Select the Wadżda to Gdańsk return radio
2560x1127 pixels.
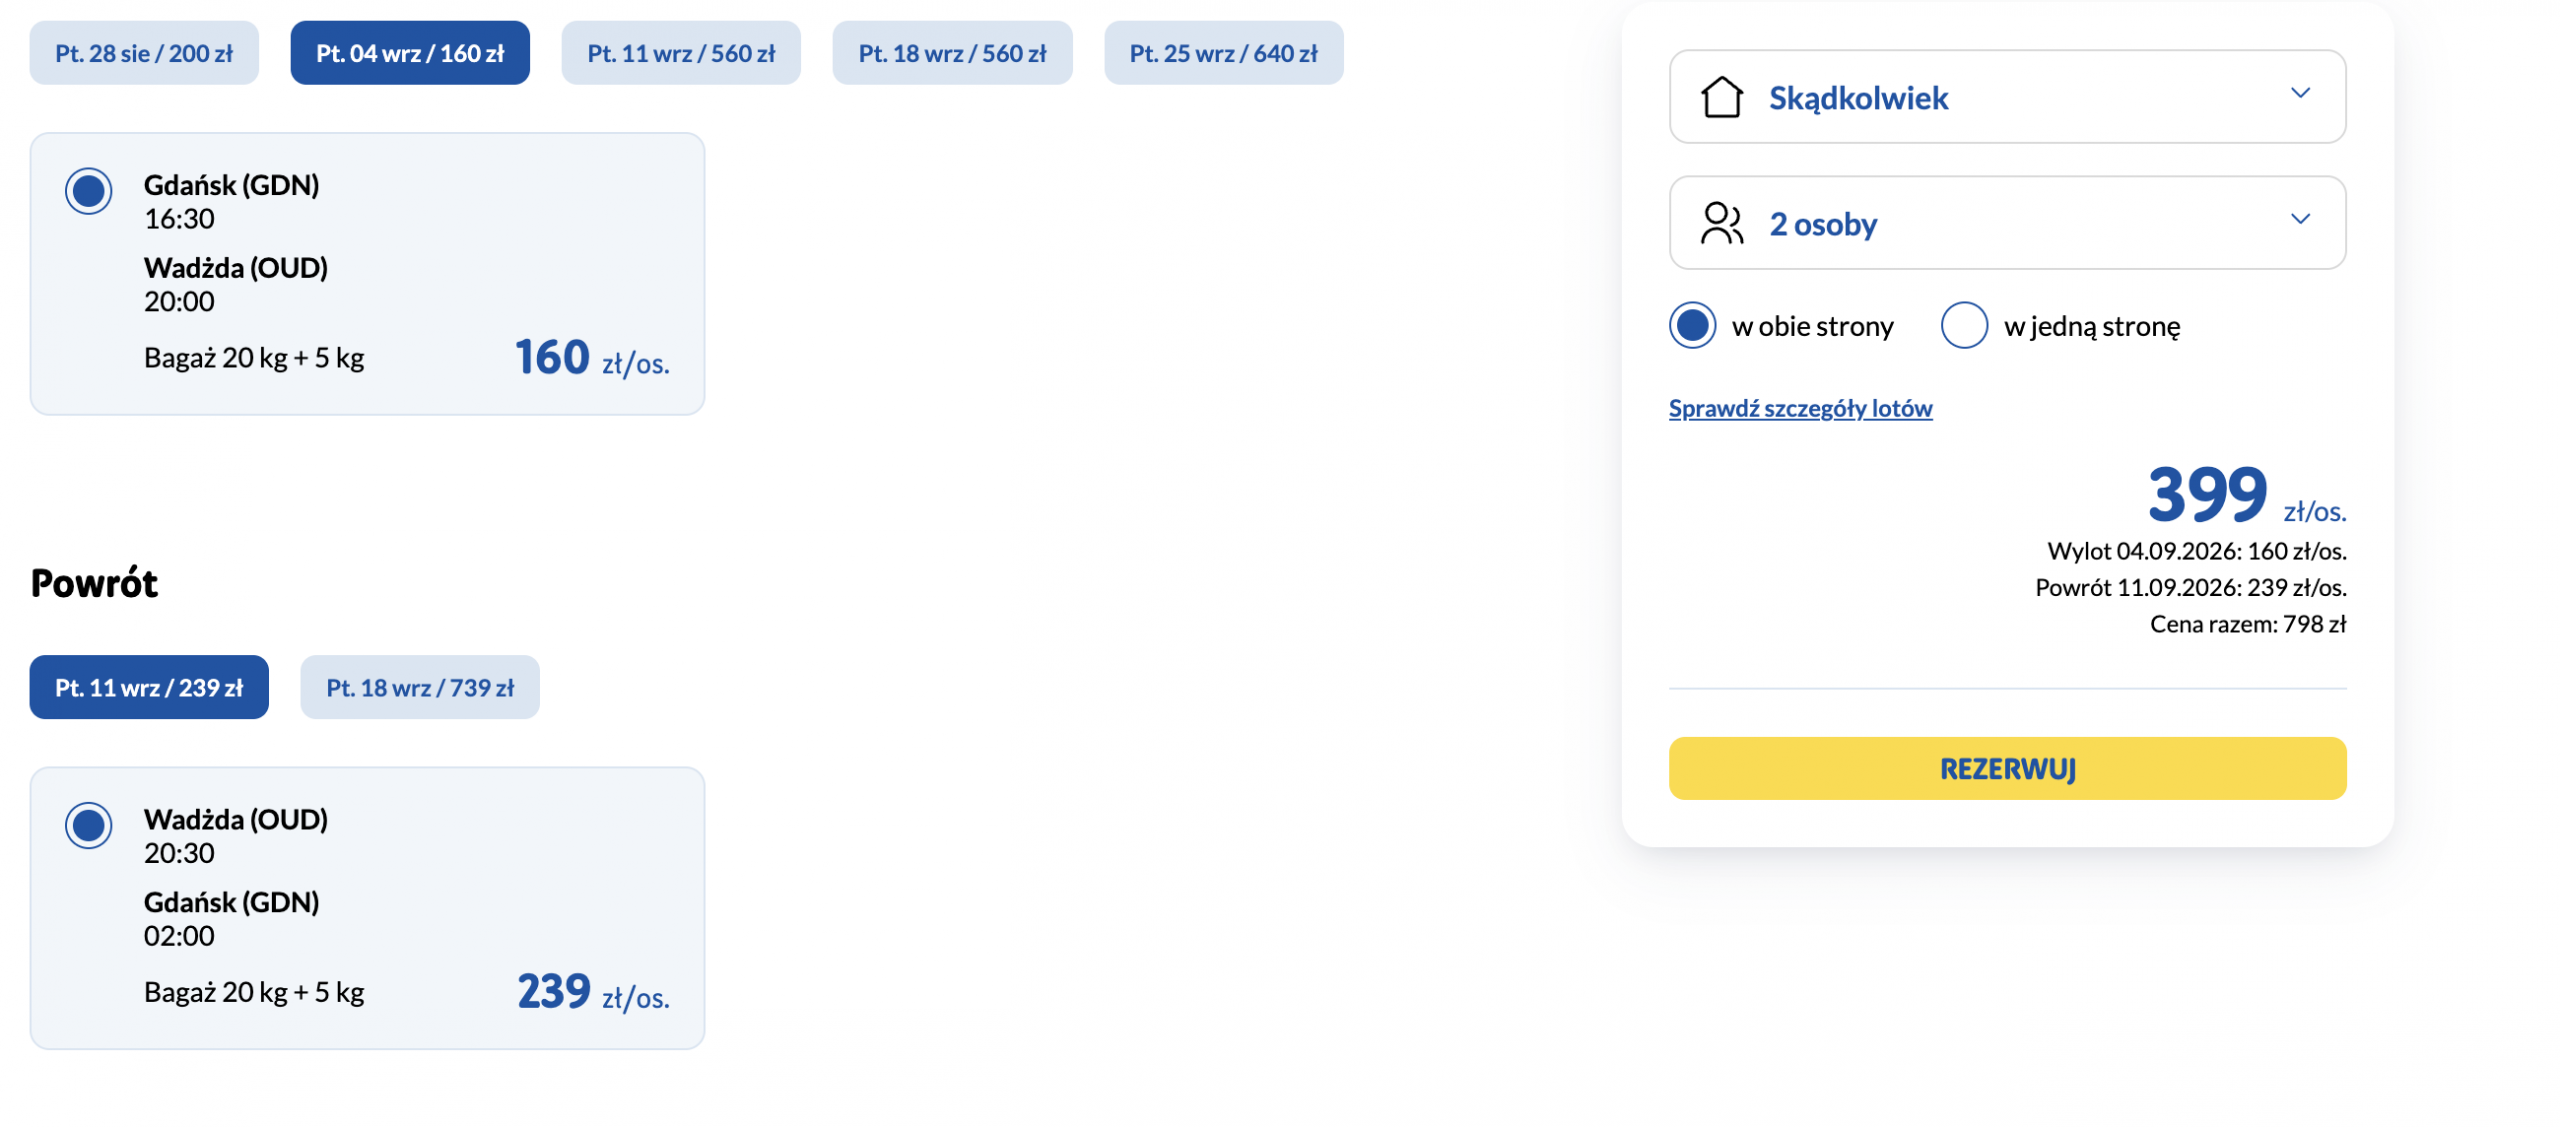click(89, 825)
